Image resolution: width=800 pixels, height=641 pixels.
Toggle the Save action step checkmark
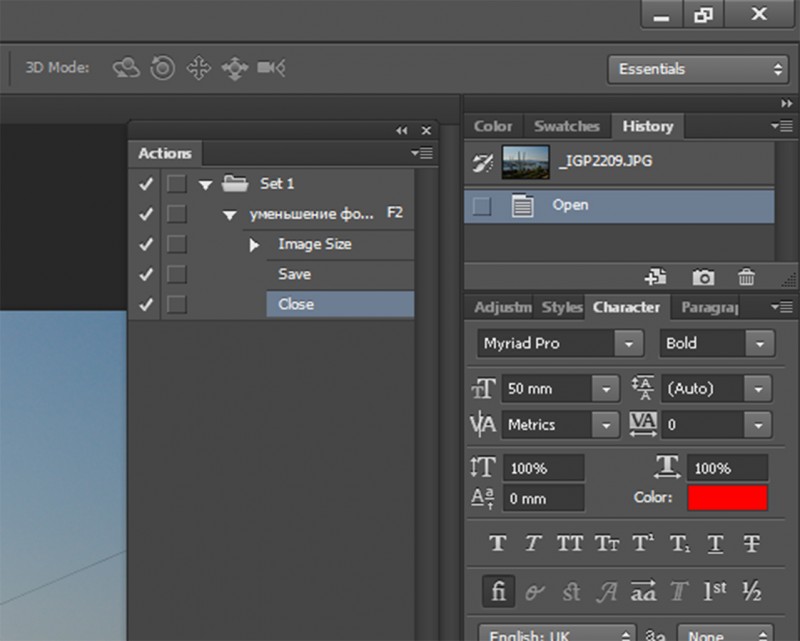tap(146, 274)
